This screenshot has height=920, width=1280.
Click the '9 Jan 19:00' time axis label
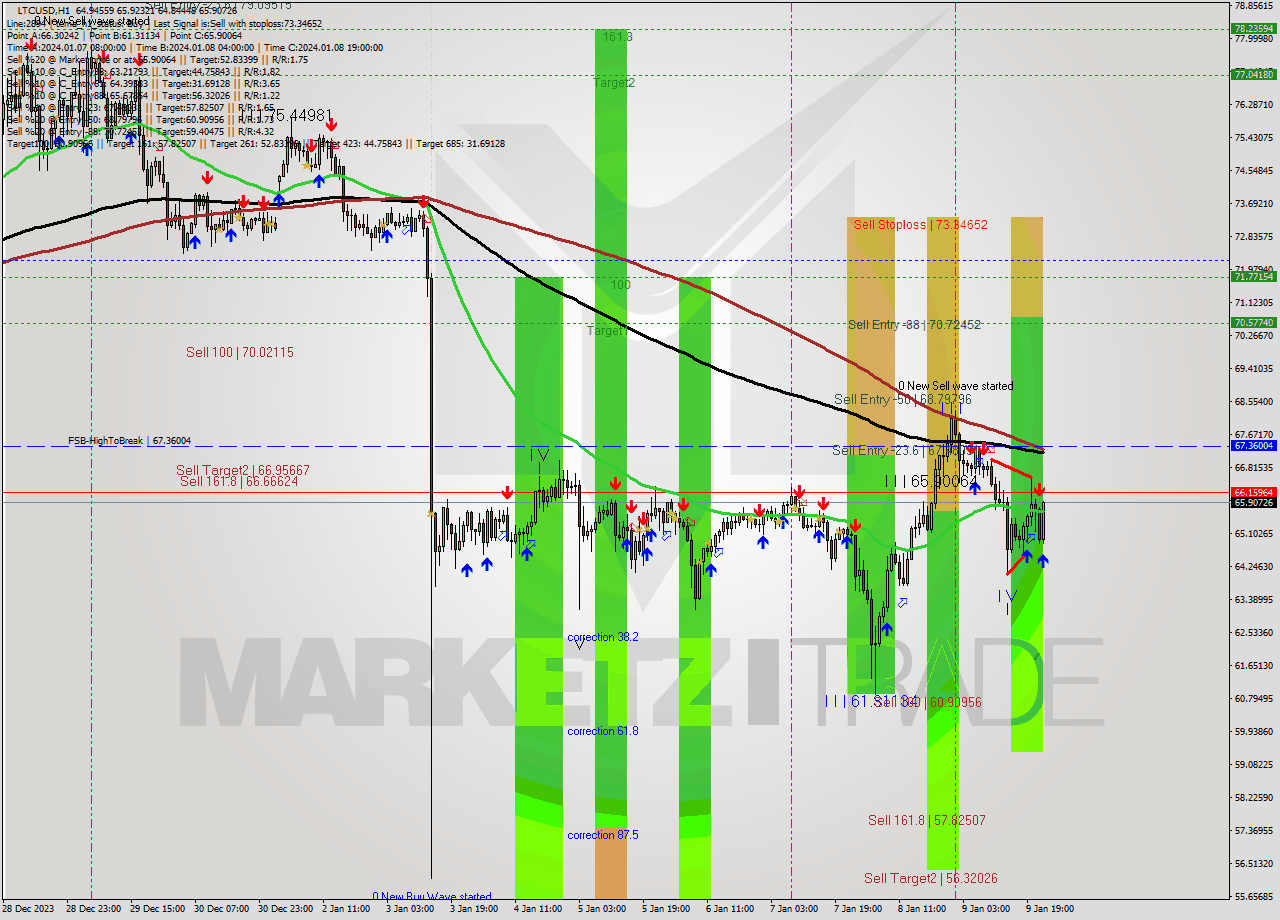1049,909
